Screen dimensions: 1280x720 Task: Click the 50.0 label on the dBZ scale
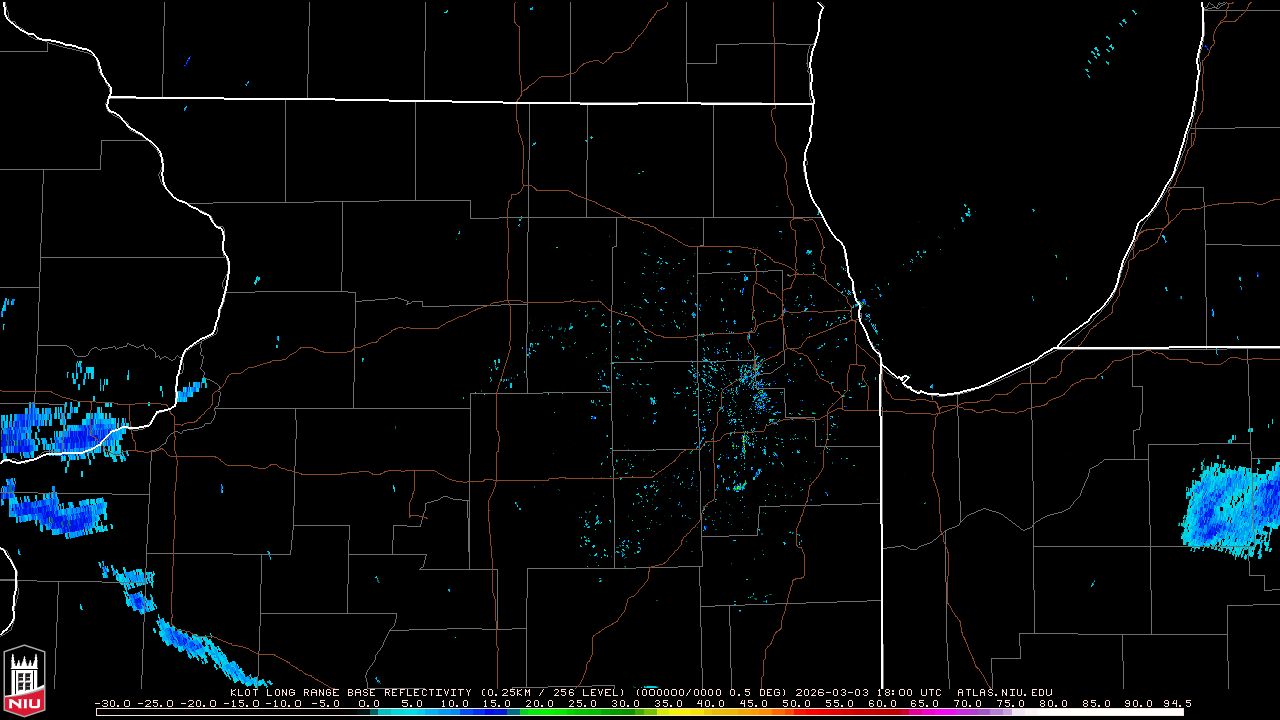point(796,703)
